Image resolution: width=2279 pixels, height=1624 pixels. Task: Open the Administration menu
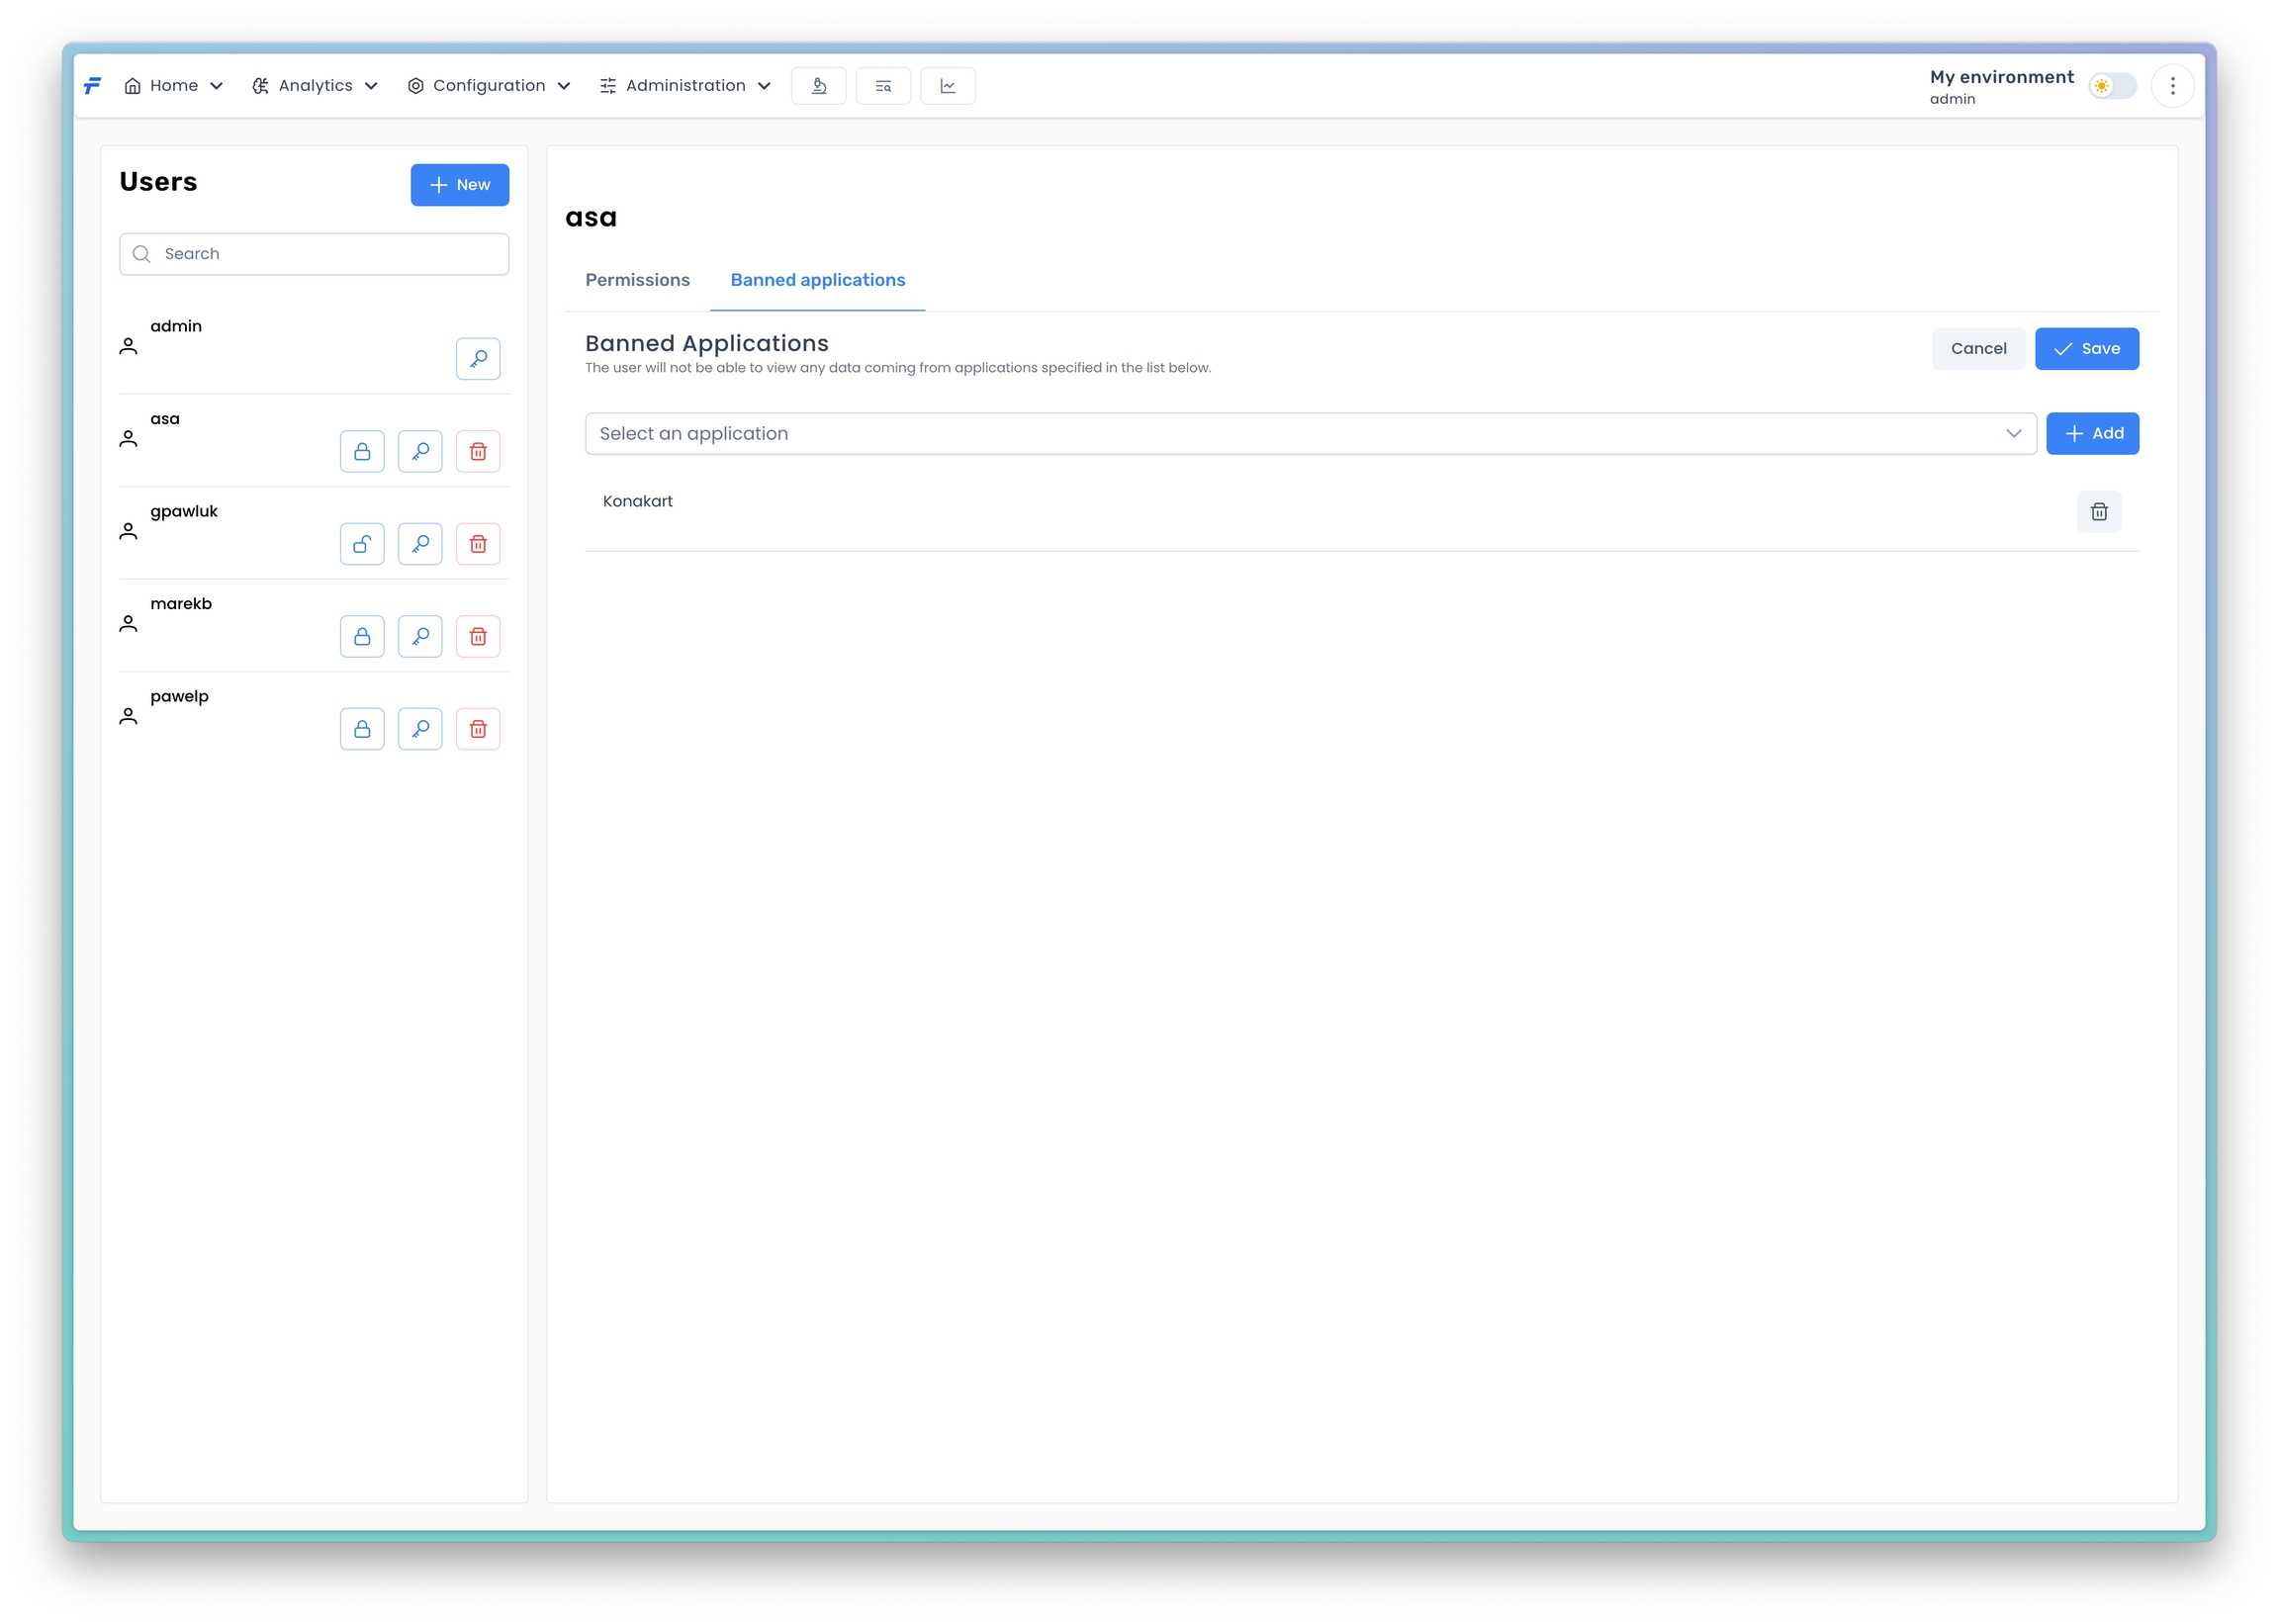(685, 86)
